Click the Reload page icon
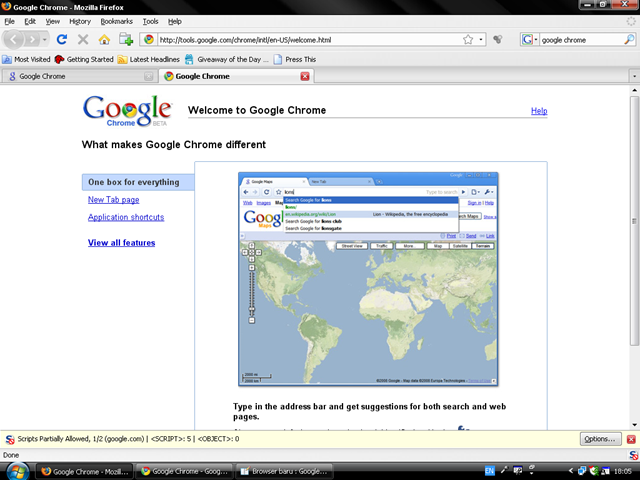Screen dimensions: 640x480 (x=61, y=40)
